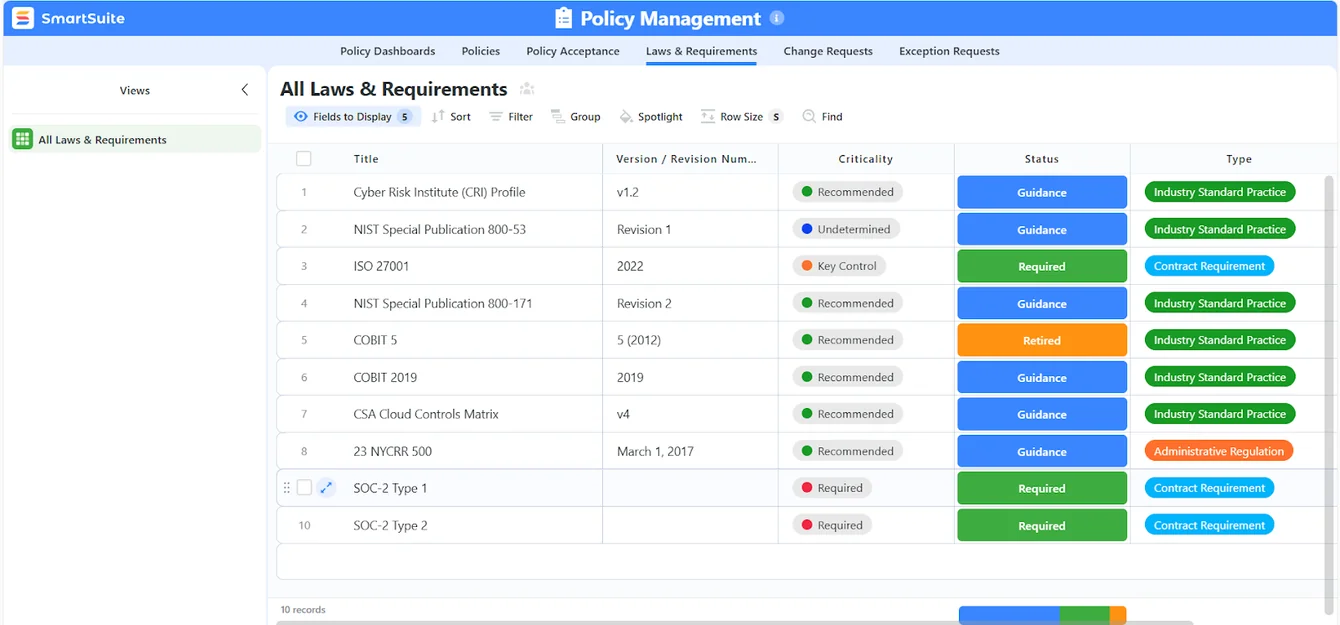This screenshot has width=1340, height=625.
Task: Switch to Policy Dashboards tab
Action: 388,51
